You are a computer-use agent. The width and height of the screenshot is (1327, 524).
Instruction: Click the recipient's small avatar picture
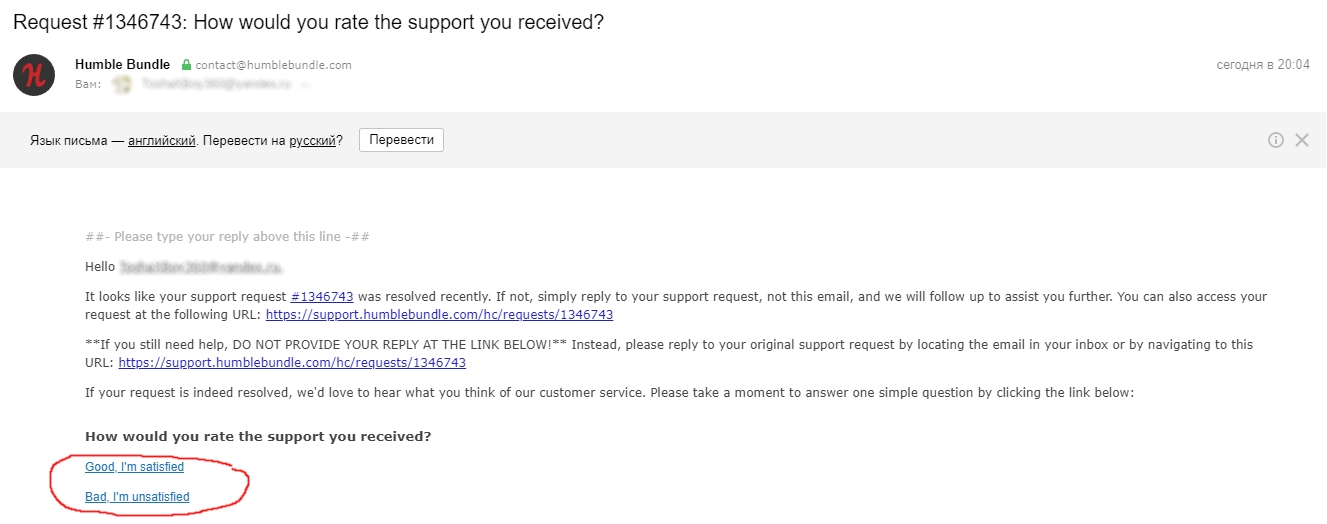[x=122, y=85]
